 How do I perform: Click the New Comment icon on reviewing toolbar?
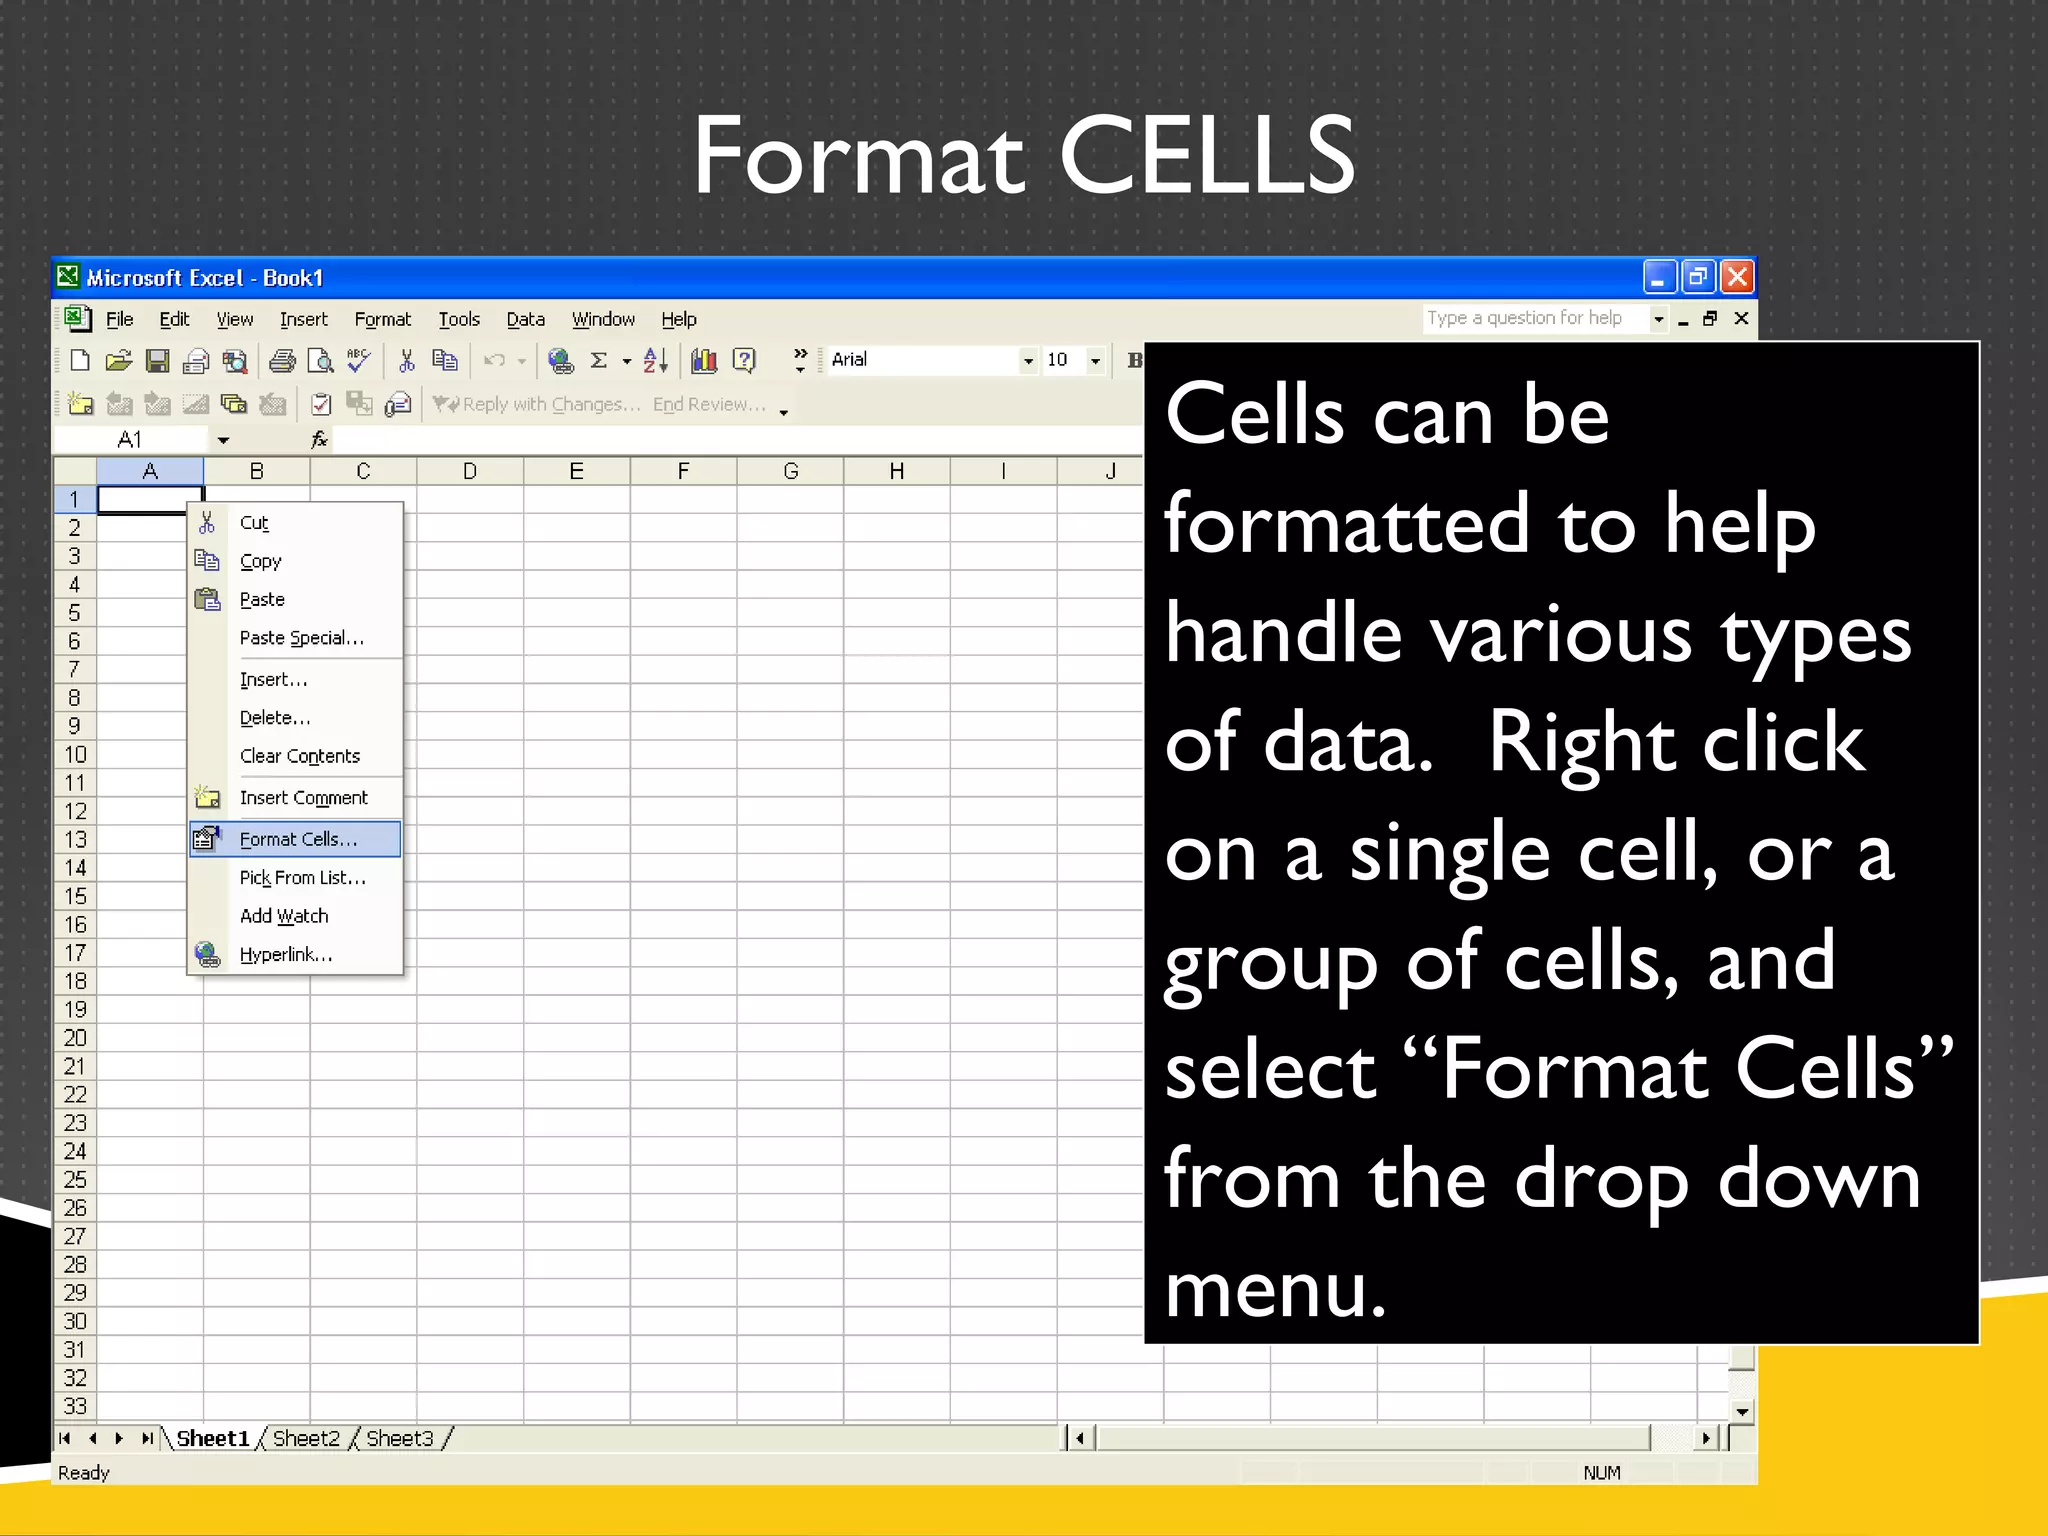tap(80, 404)
